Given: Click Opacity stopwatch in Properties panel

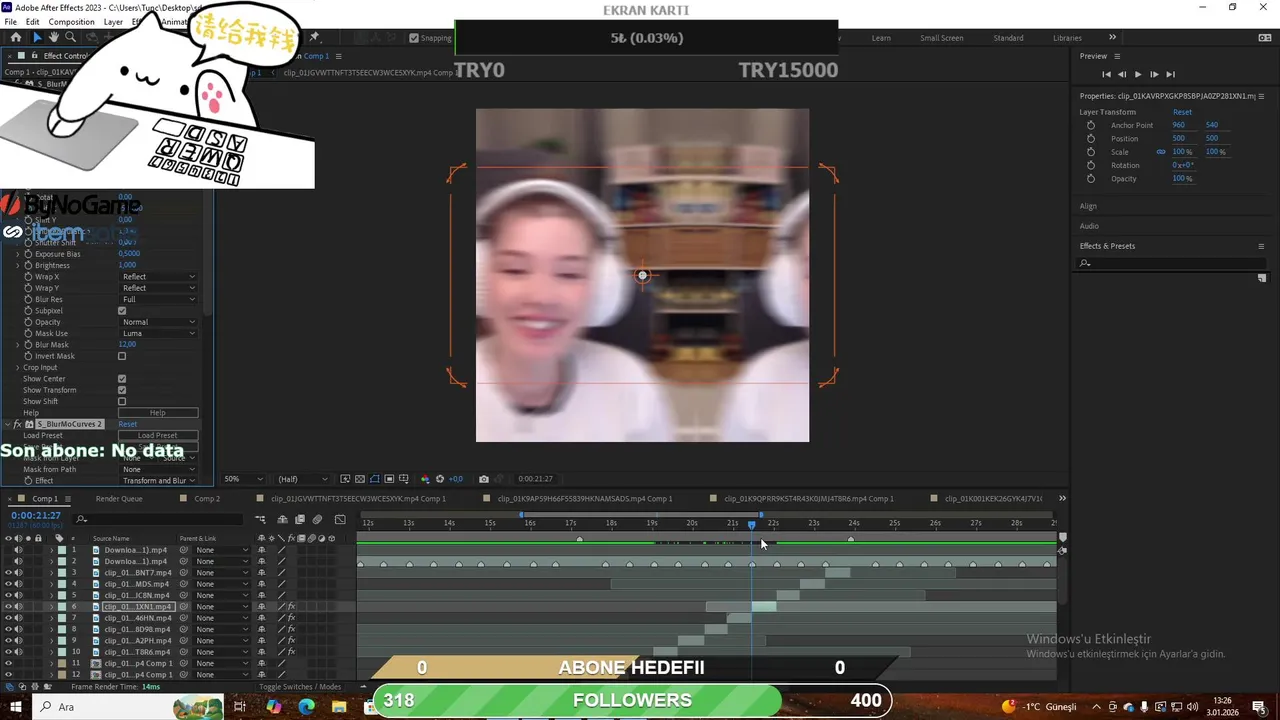Looking at the screenshot, I should 1090,179.
